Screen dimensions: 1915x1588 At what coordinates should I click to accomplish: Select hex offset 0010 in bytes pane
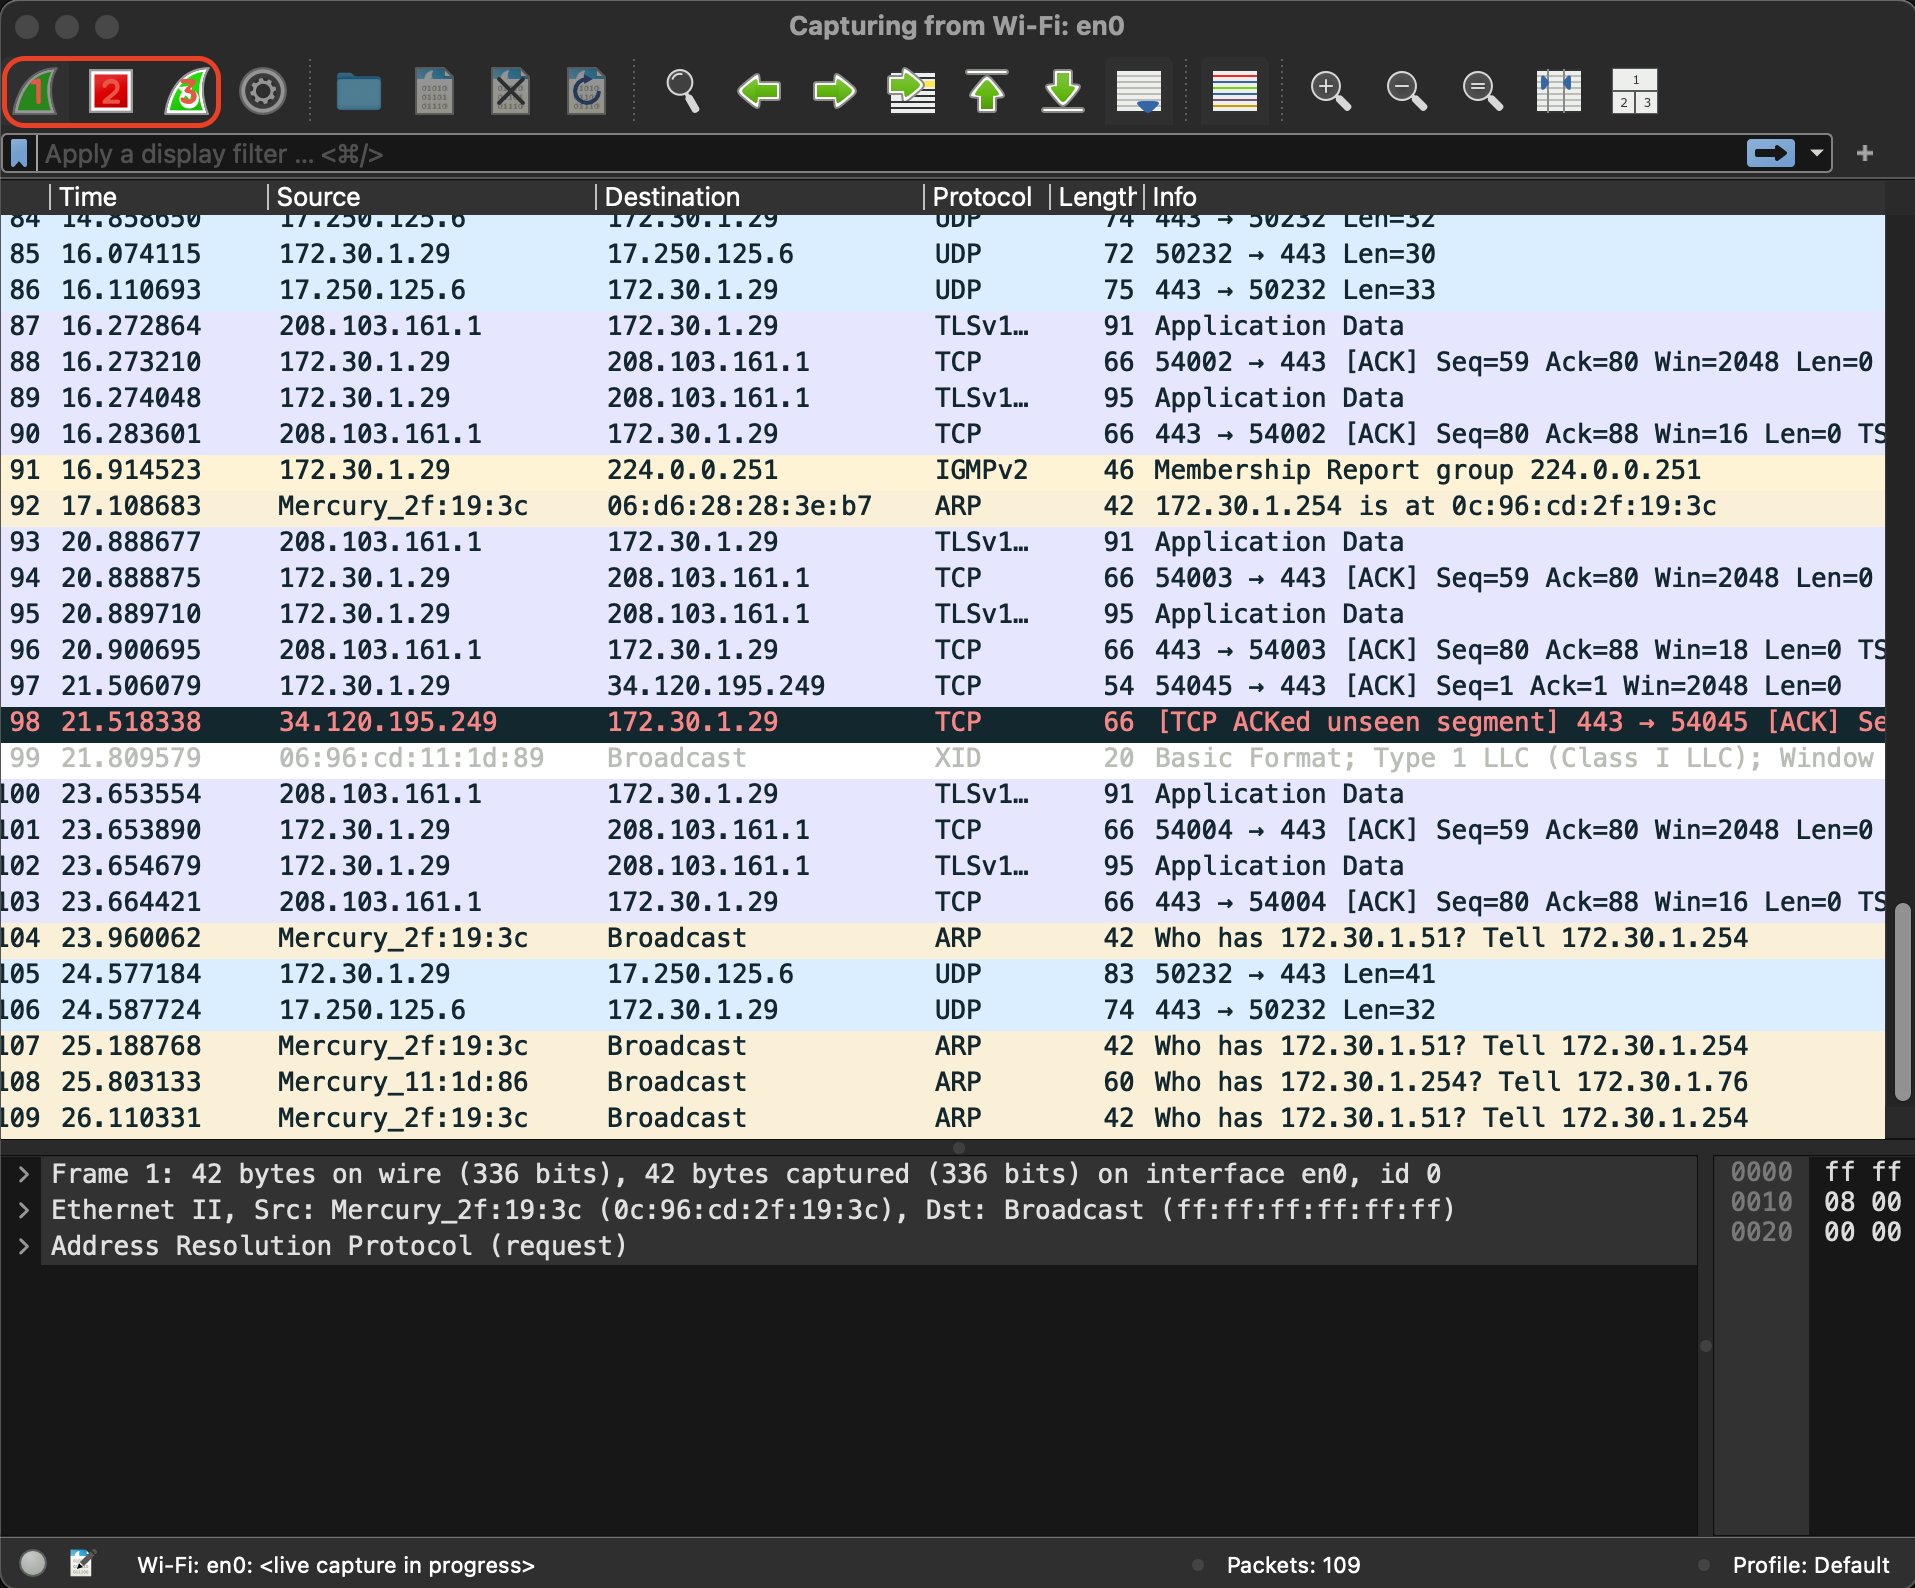(x=1761, y=1202)
